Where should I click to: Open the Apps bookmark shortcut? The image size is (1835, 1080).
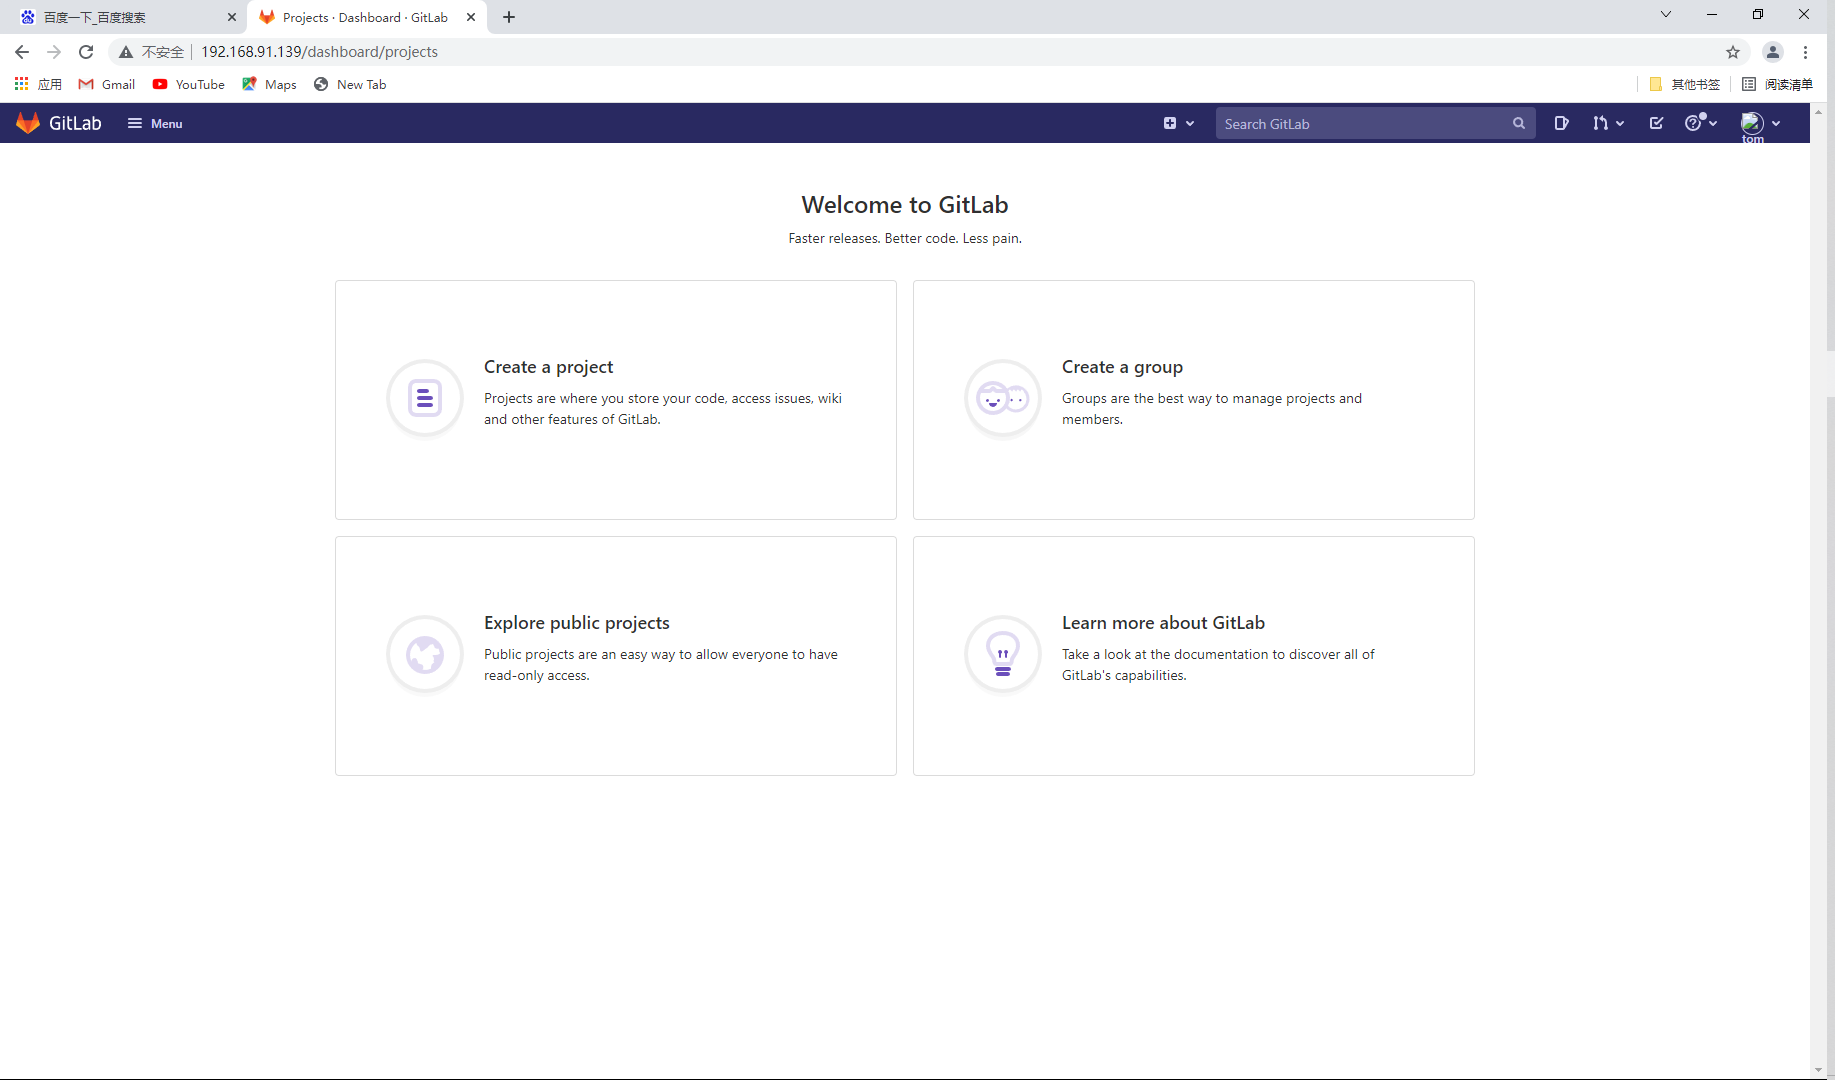tap(38, 84)
